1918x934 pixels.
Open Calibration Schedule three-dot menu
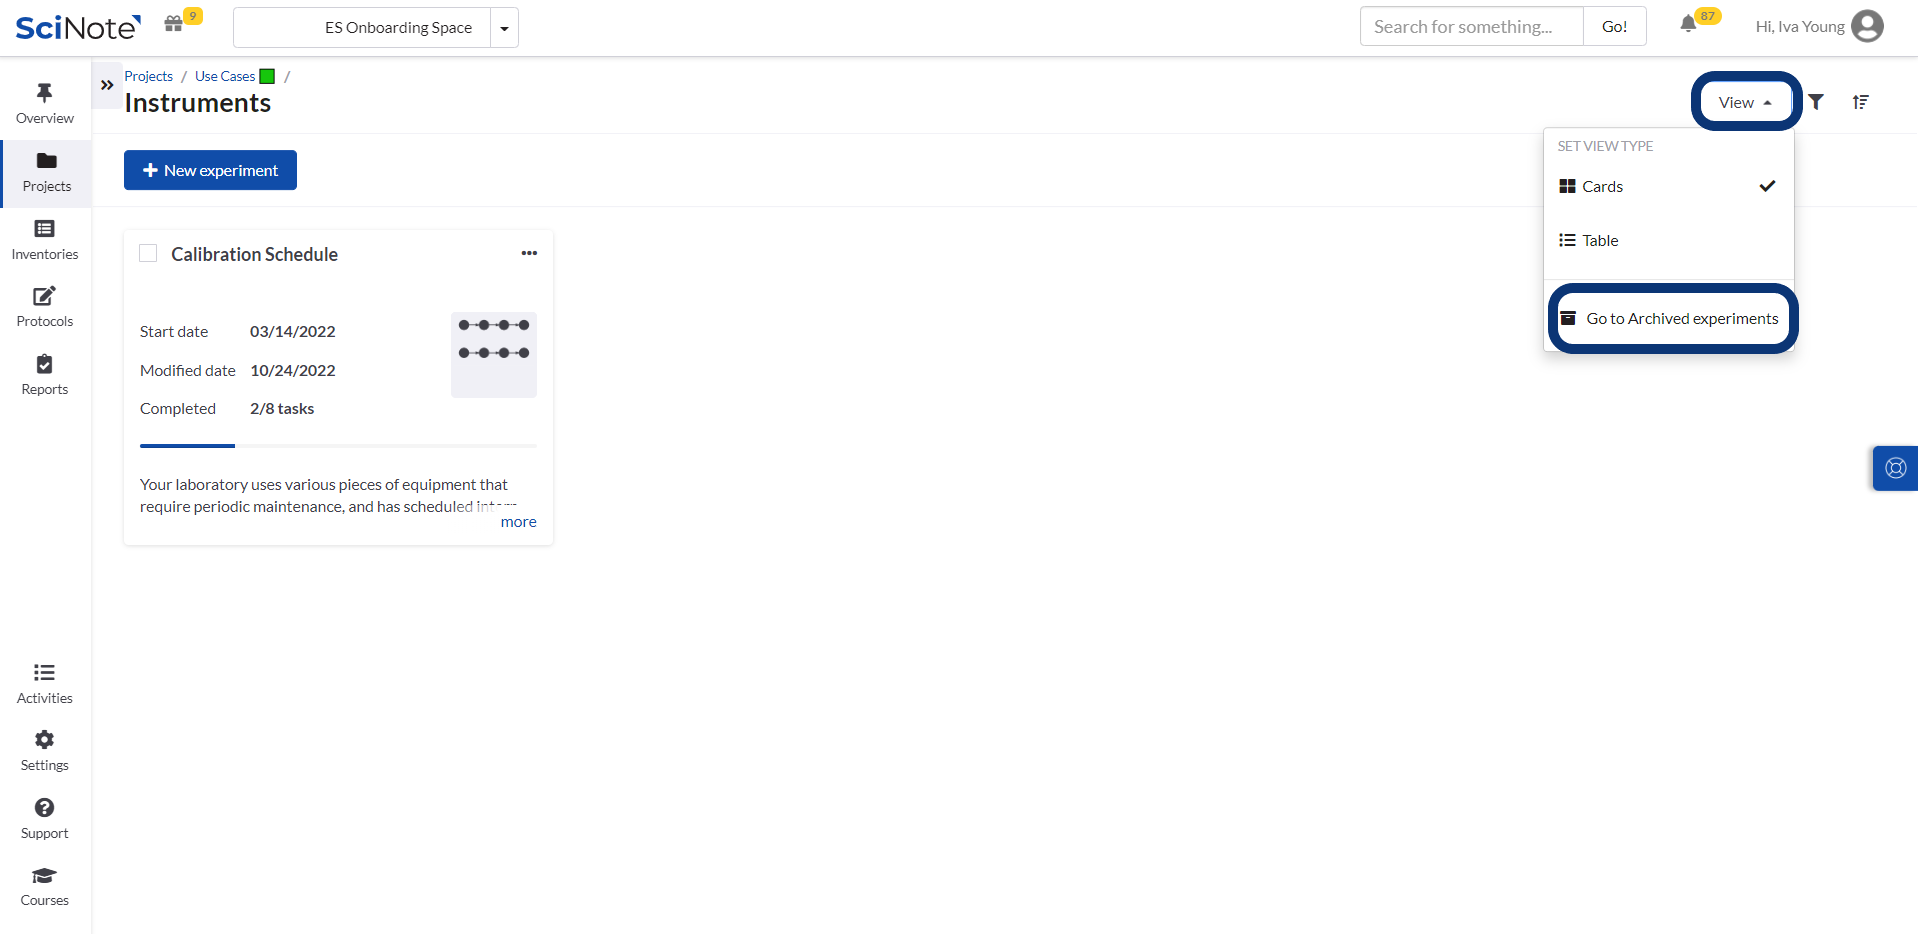(x=529, y=253)
